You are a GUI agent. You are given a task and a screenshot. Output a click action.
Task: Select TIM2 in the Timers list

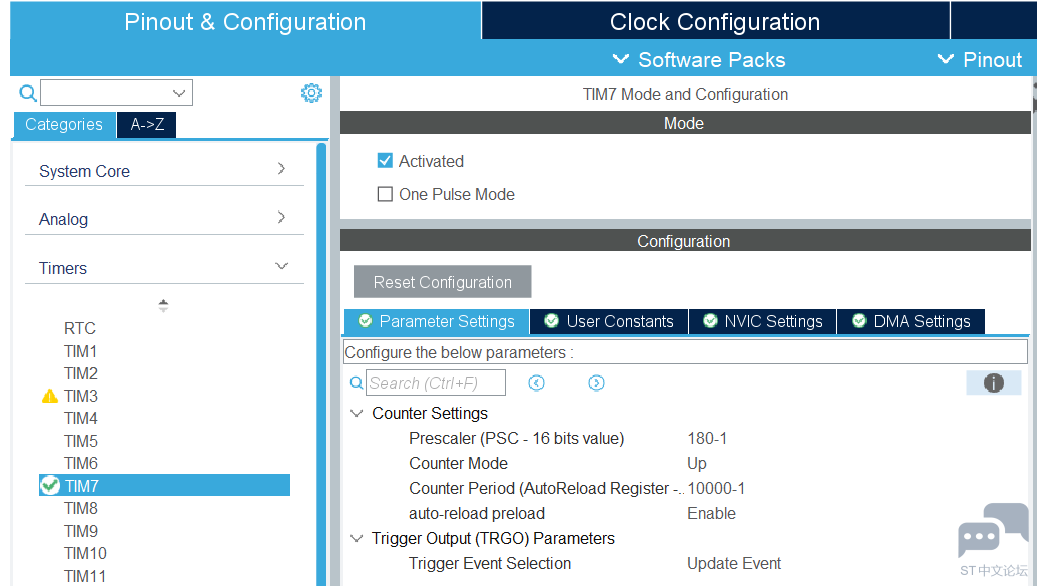click(81, 374)
